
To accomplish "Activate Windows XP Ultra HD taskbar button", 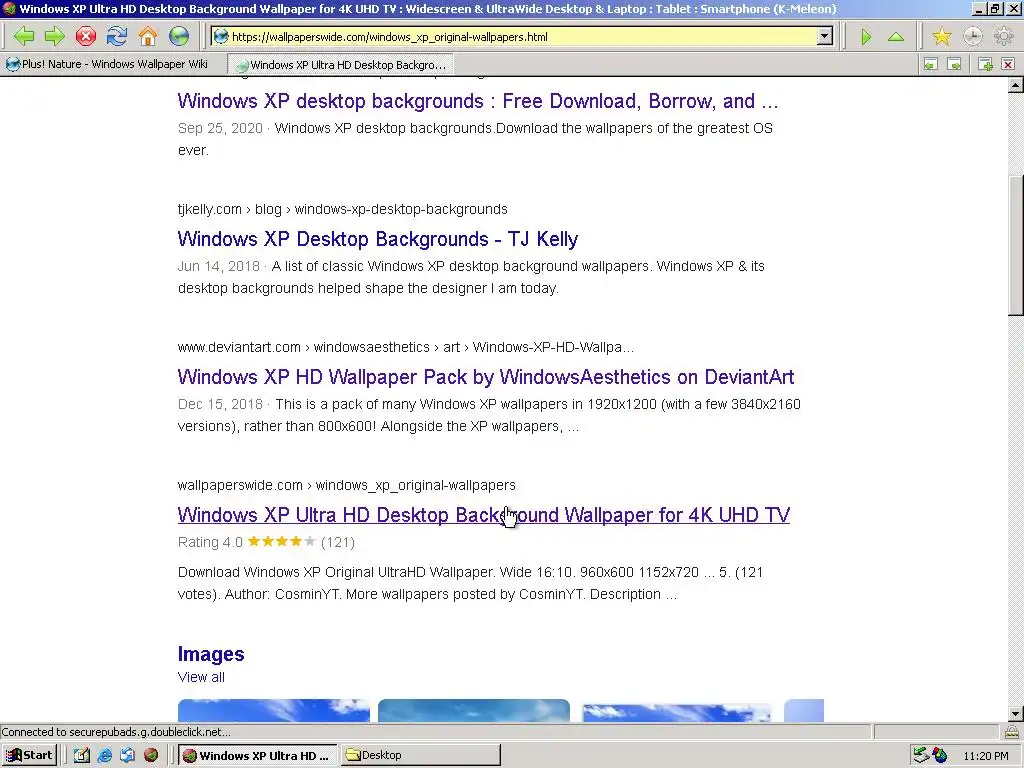I will 258,756.
